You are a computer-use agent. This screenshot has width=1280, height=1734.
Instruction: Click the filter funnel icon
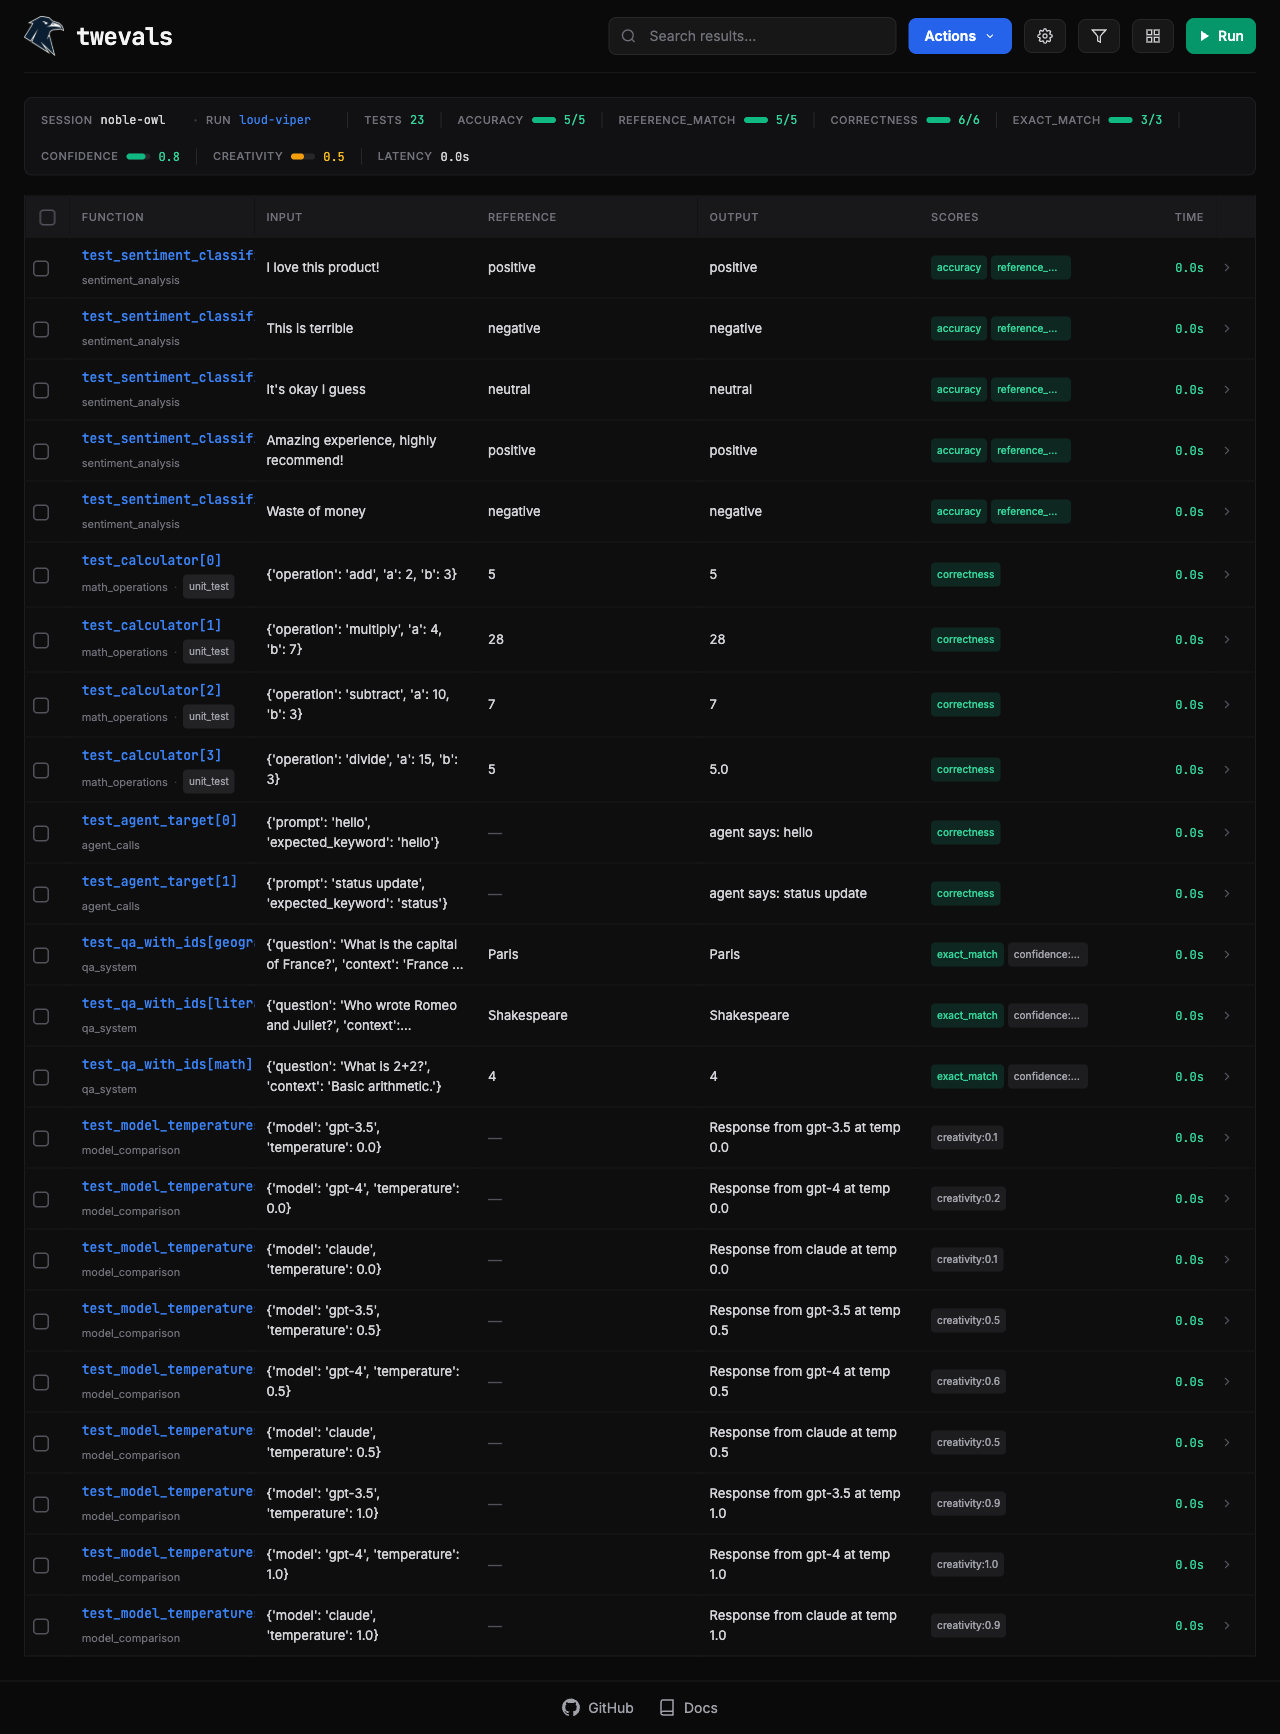[1099, 36]
